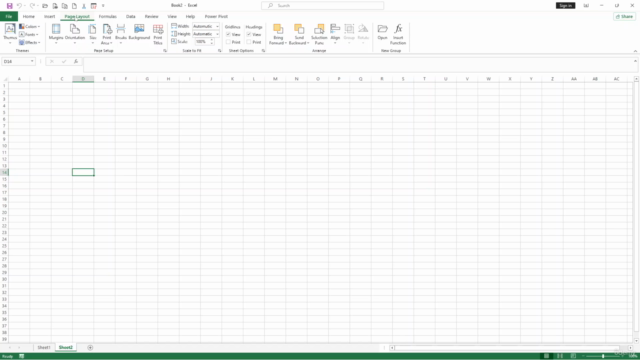Select row header 20
This screenshot has width=640, height=360.
4,212
